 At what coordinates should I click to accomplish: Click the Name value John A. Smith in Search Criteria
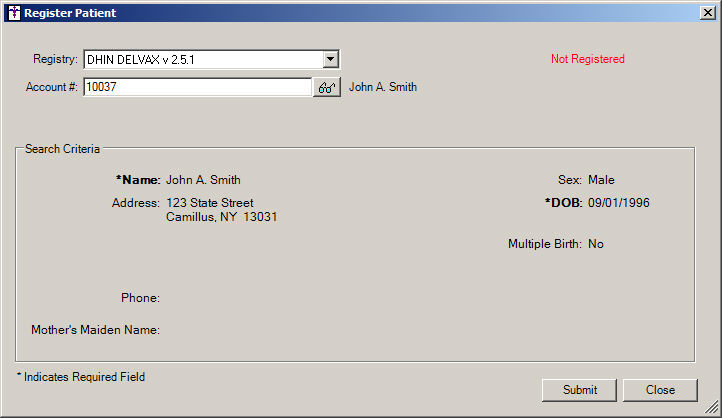(203, 180)
